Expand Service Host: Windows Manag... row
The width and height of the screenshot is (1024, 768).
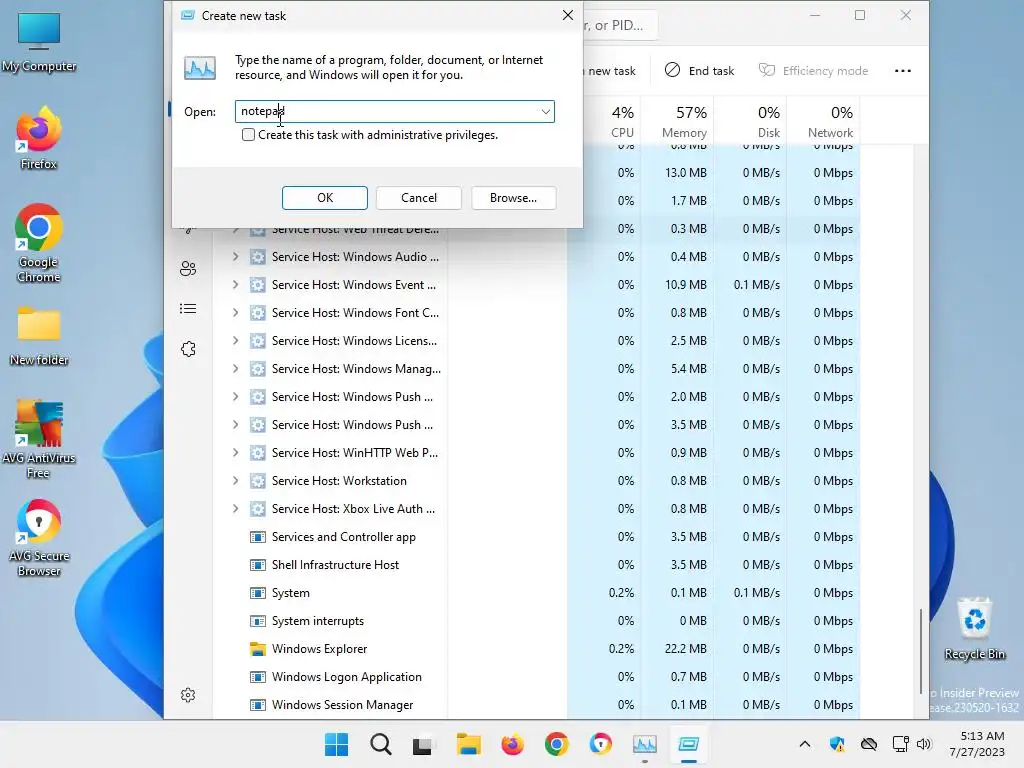[235, 369]
